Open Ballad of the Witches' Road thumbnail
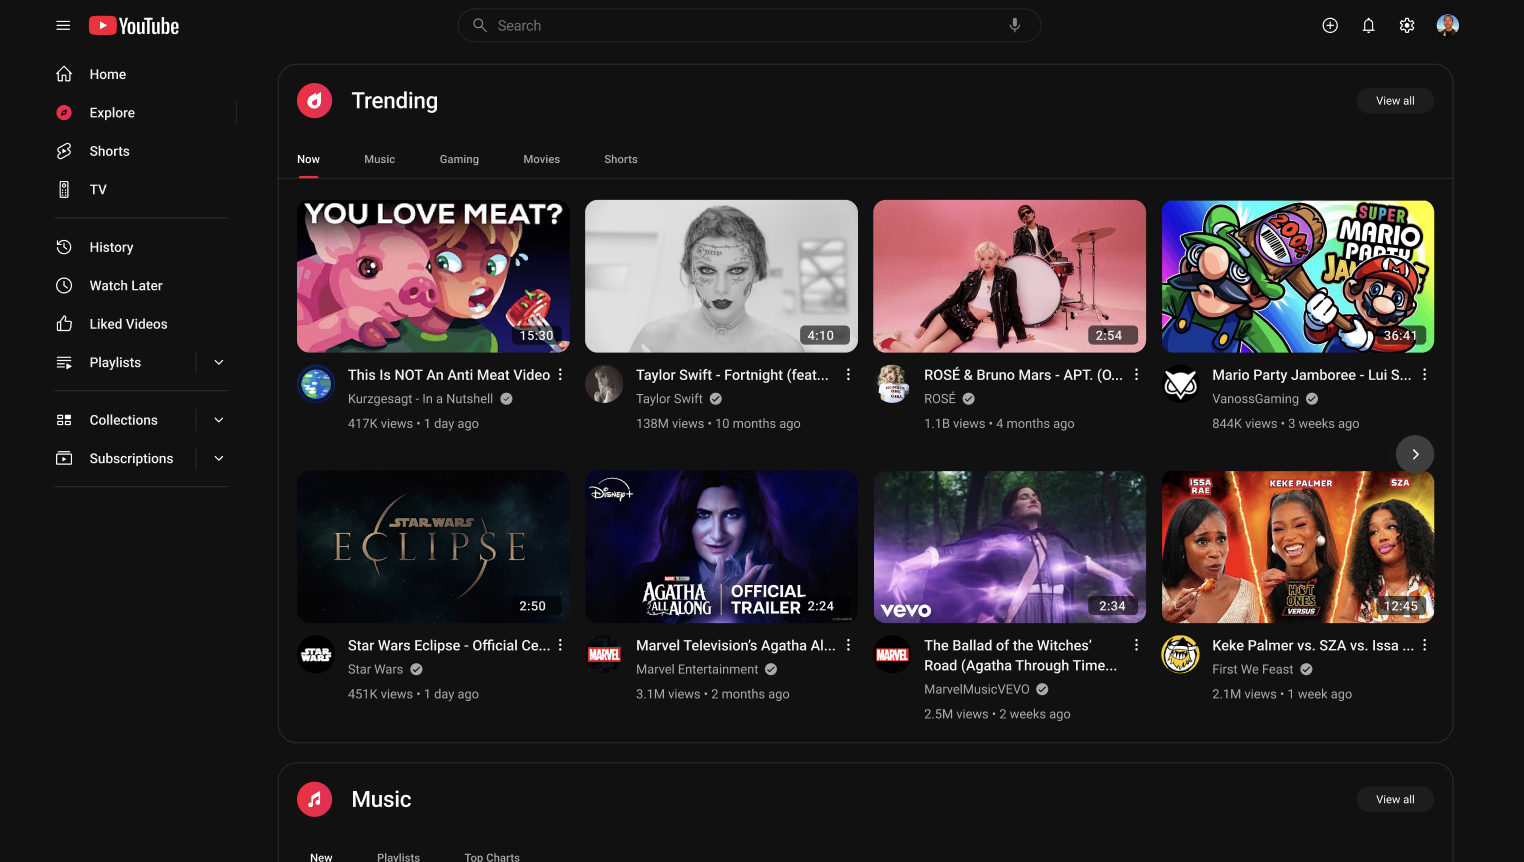 [x=1009, y=547]
